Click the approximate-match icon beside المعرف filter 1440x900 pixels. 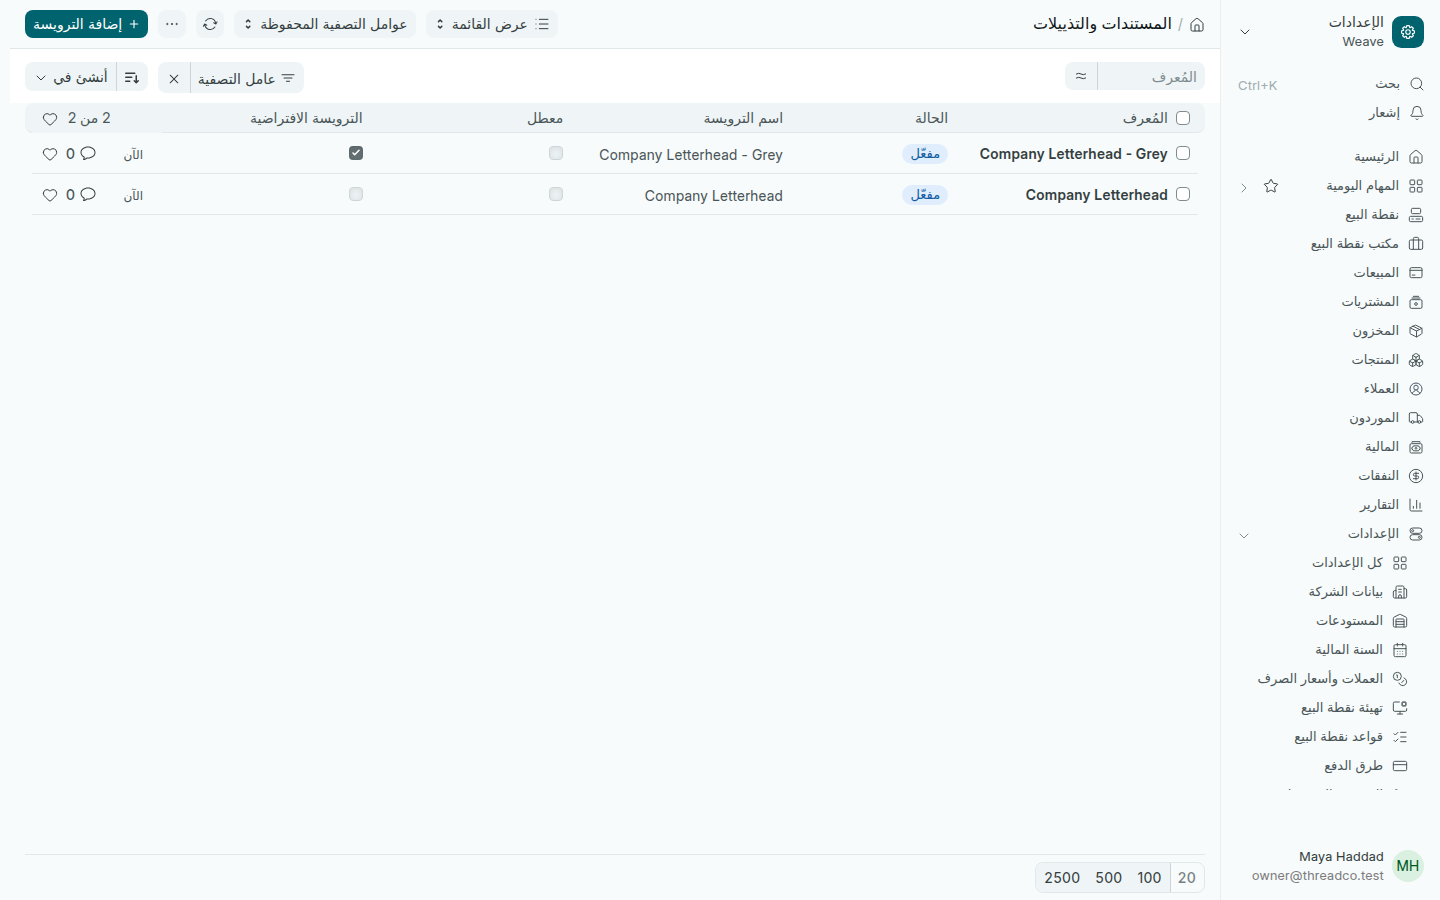(1081, 76)
